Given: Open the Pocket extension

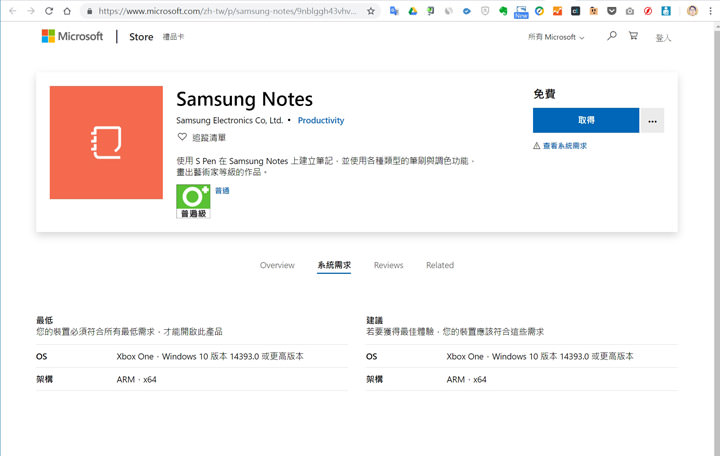Looking at the screenshot, I should pos(612,11).
